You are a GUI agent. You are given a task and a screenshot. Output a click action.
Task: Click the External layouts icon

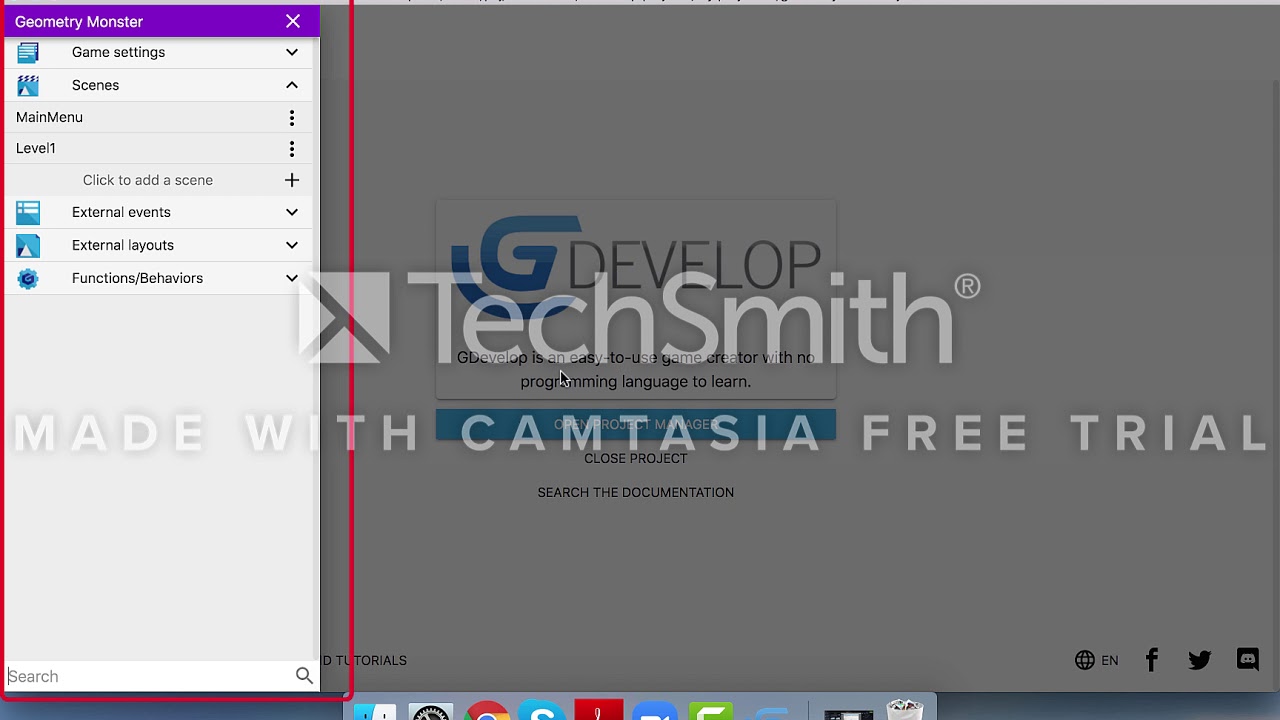(x=28, y=245)
